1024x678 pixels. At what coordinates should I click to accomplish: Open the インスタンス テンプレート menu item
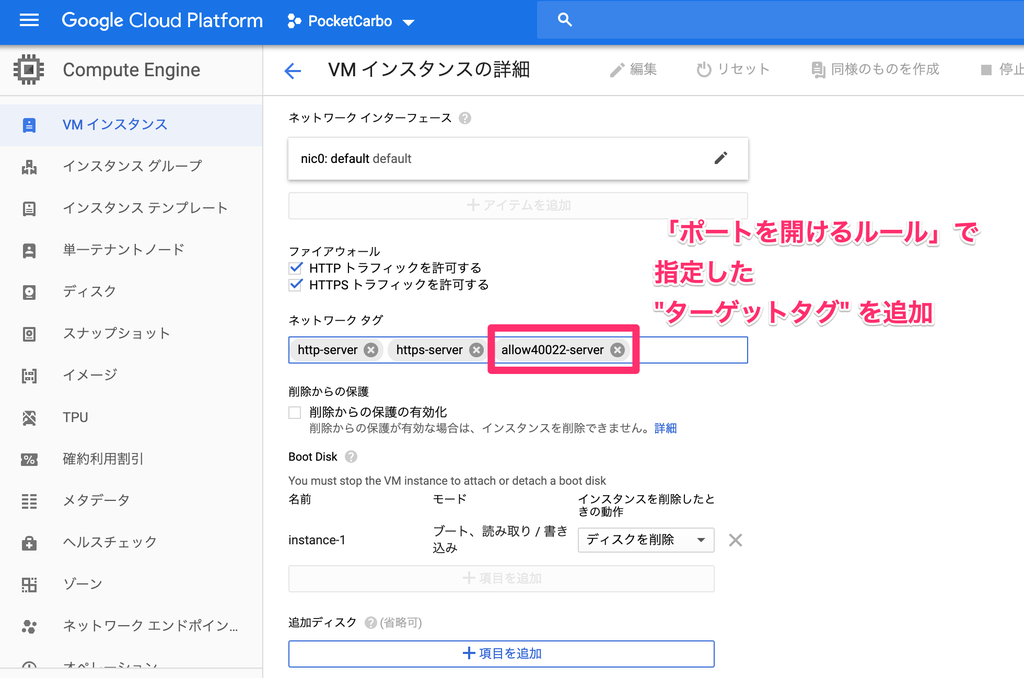point(131,208)
